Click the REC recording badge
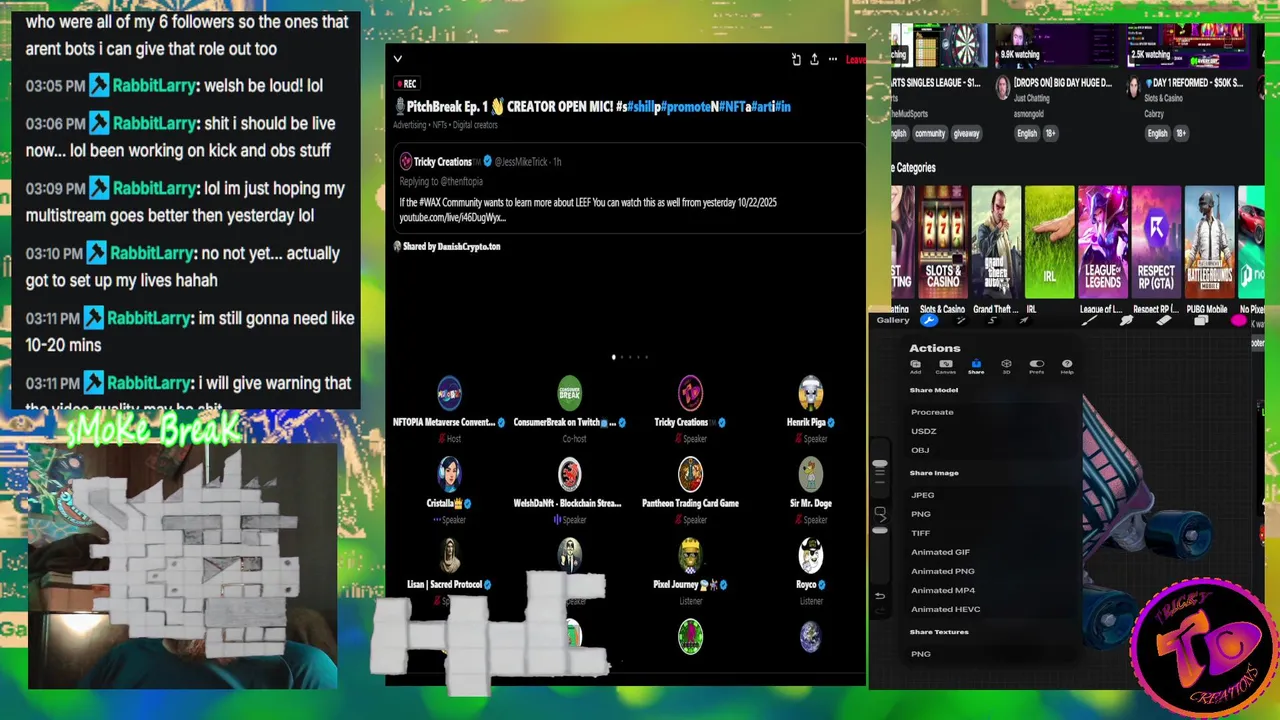This screenshot has width=1280, height=720. (x=406, y=84)
